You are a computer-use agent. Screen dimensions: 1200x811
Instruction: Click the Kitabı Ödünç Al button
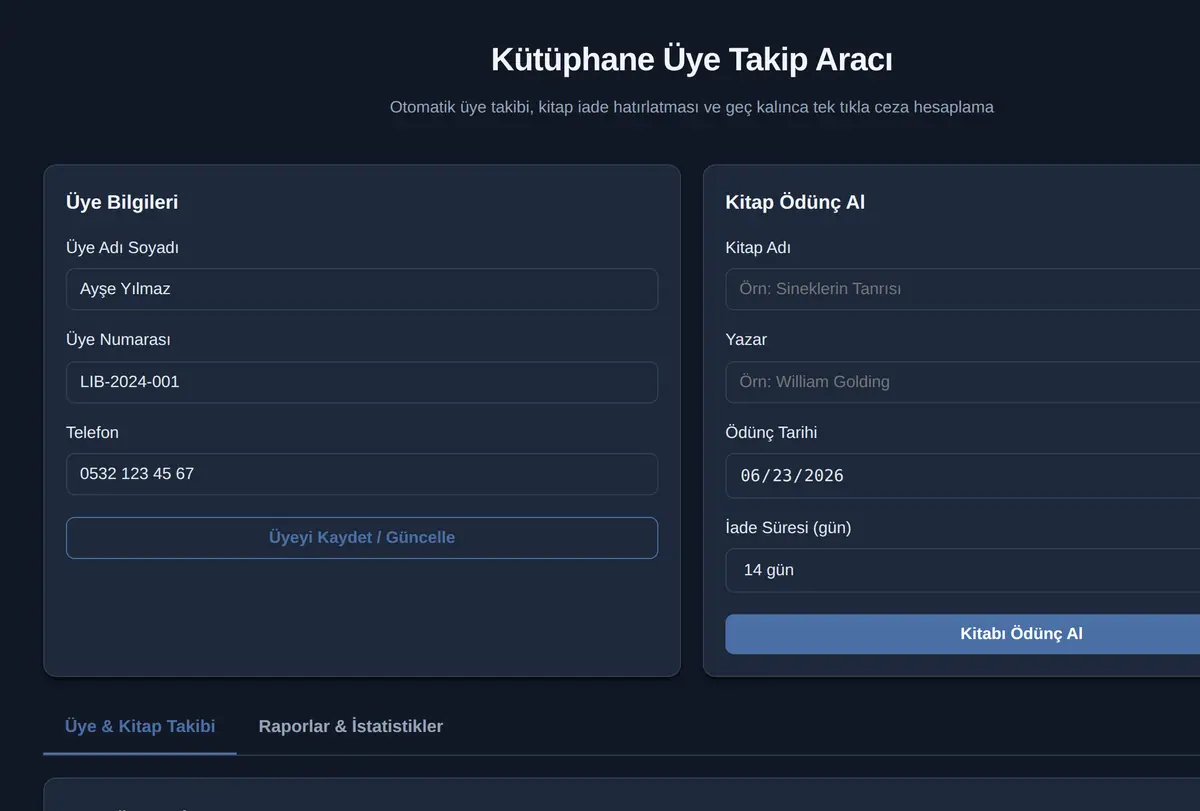962,634
